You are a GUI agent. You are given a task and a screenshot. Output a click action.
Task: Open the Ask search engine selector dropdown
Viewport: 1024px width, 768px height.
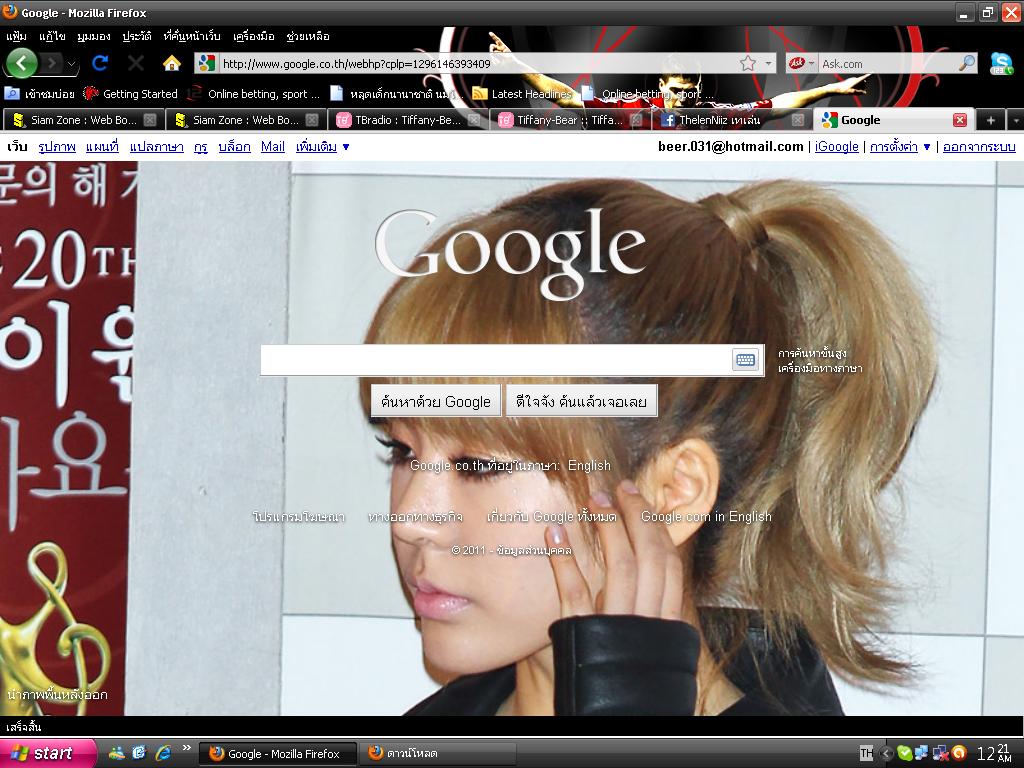point(801,63)
